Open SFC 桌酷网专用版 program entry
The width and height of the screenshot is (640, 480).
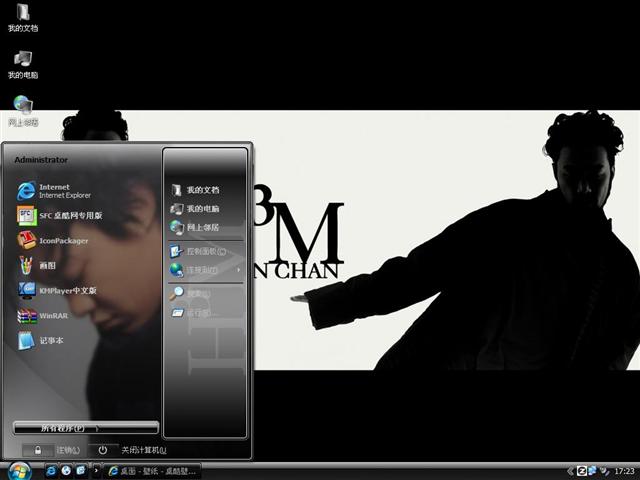(x=60, y=216)
